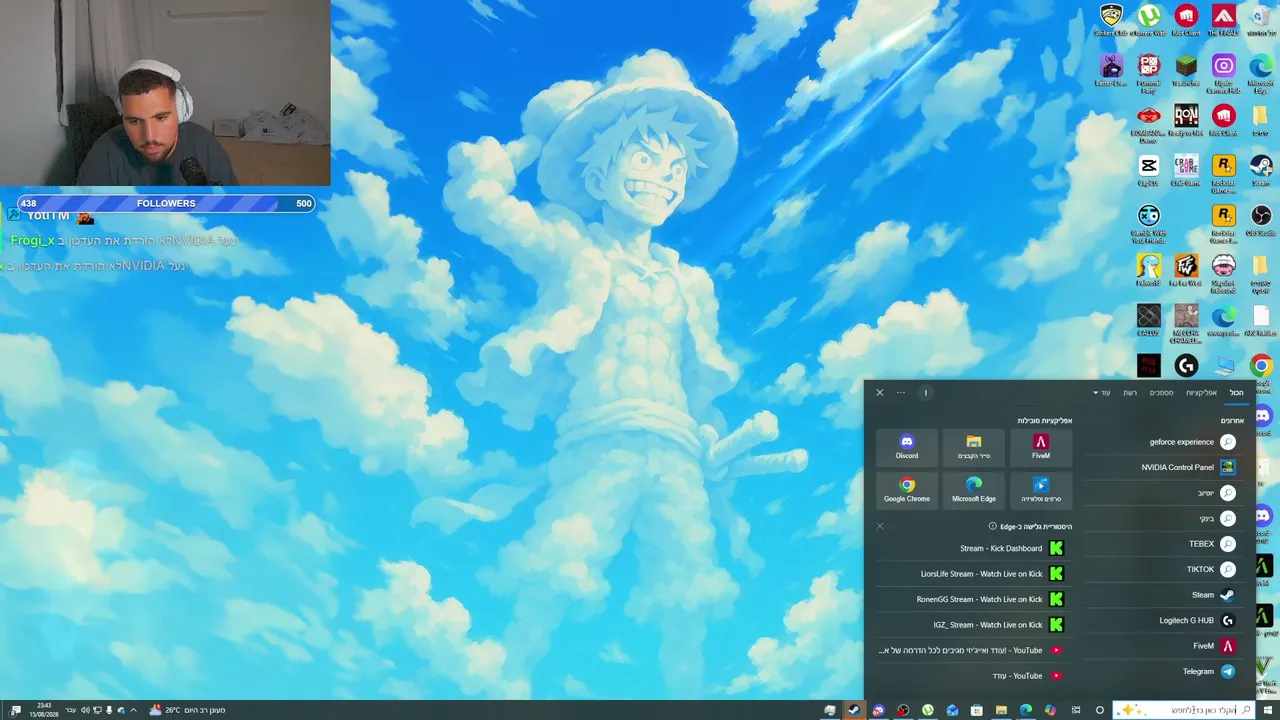This screenshot has width=1280, height=720.
Task: Open Discord from the top apps tiles
Action: point(907,447)
